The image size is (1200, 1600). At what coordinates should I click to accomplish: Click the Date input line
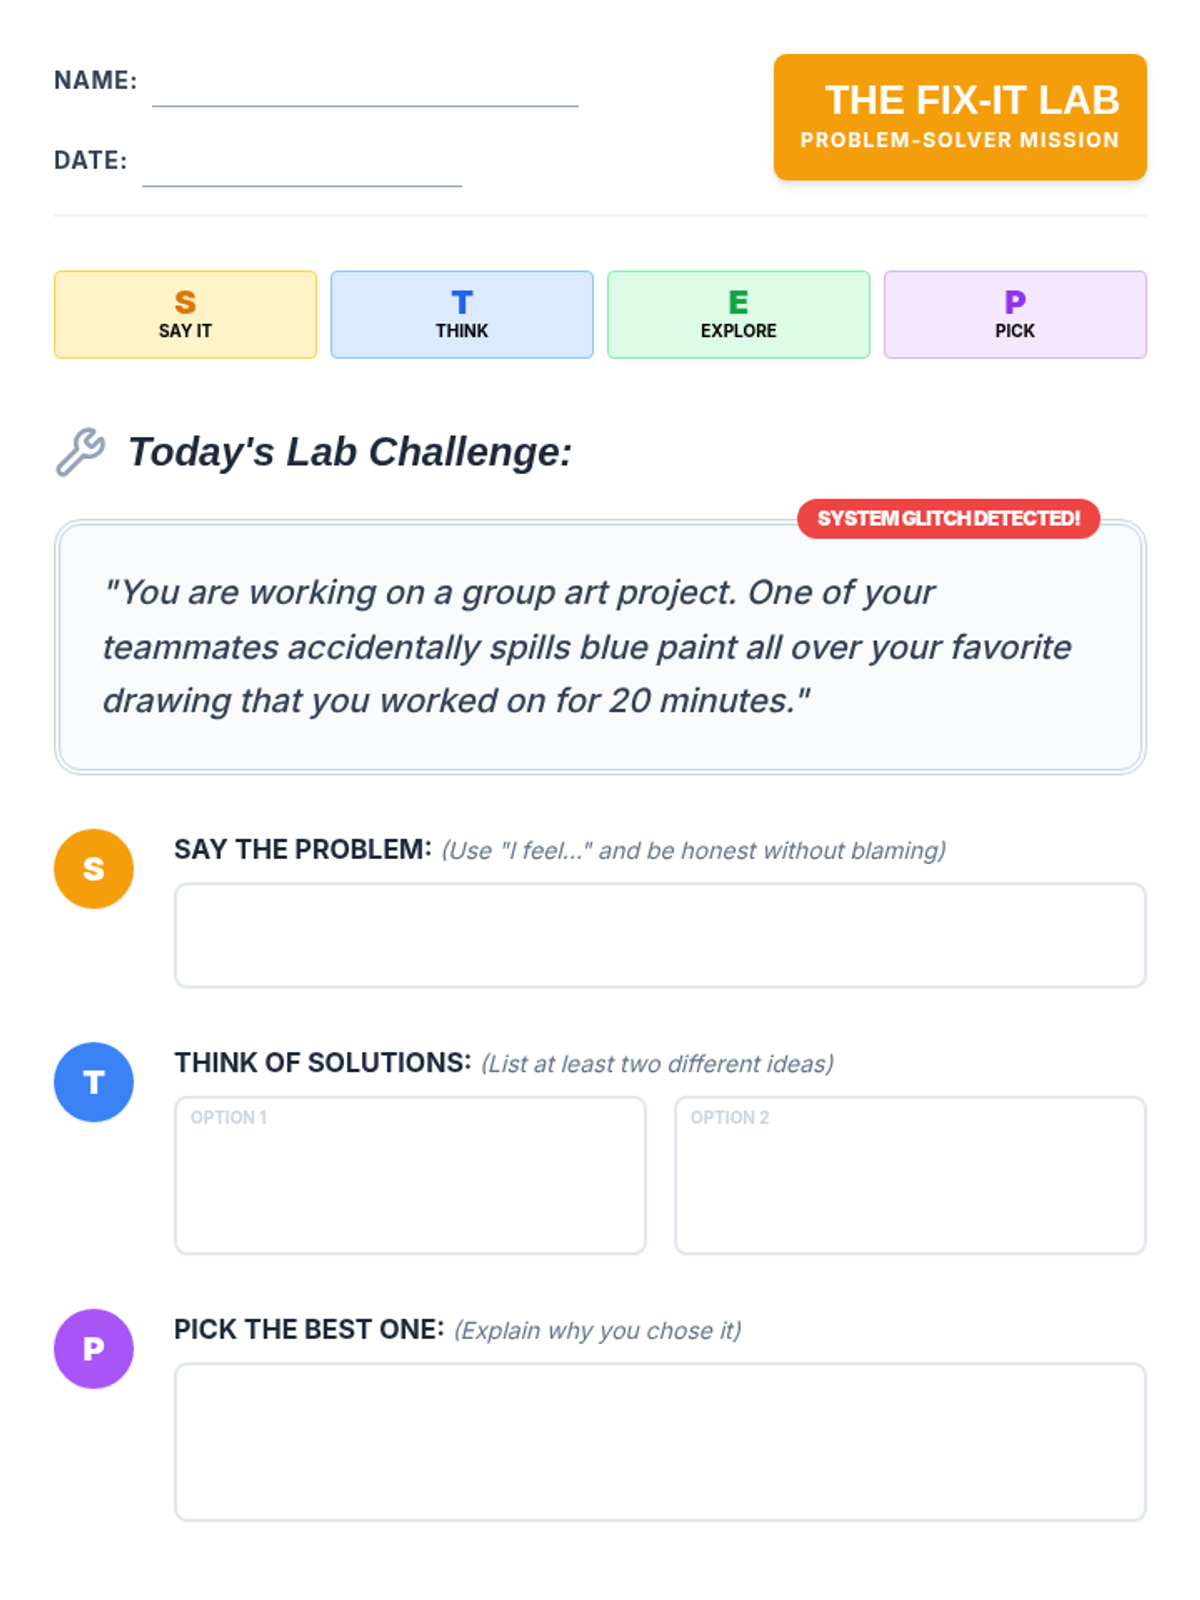point(302,170)
